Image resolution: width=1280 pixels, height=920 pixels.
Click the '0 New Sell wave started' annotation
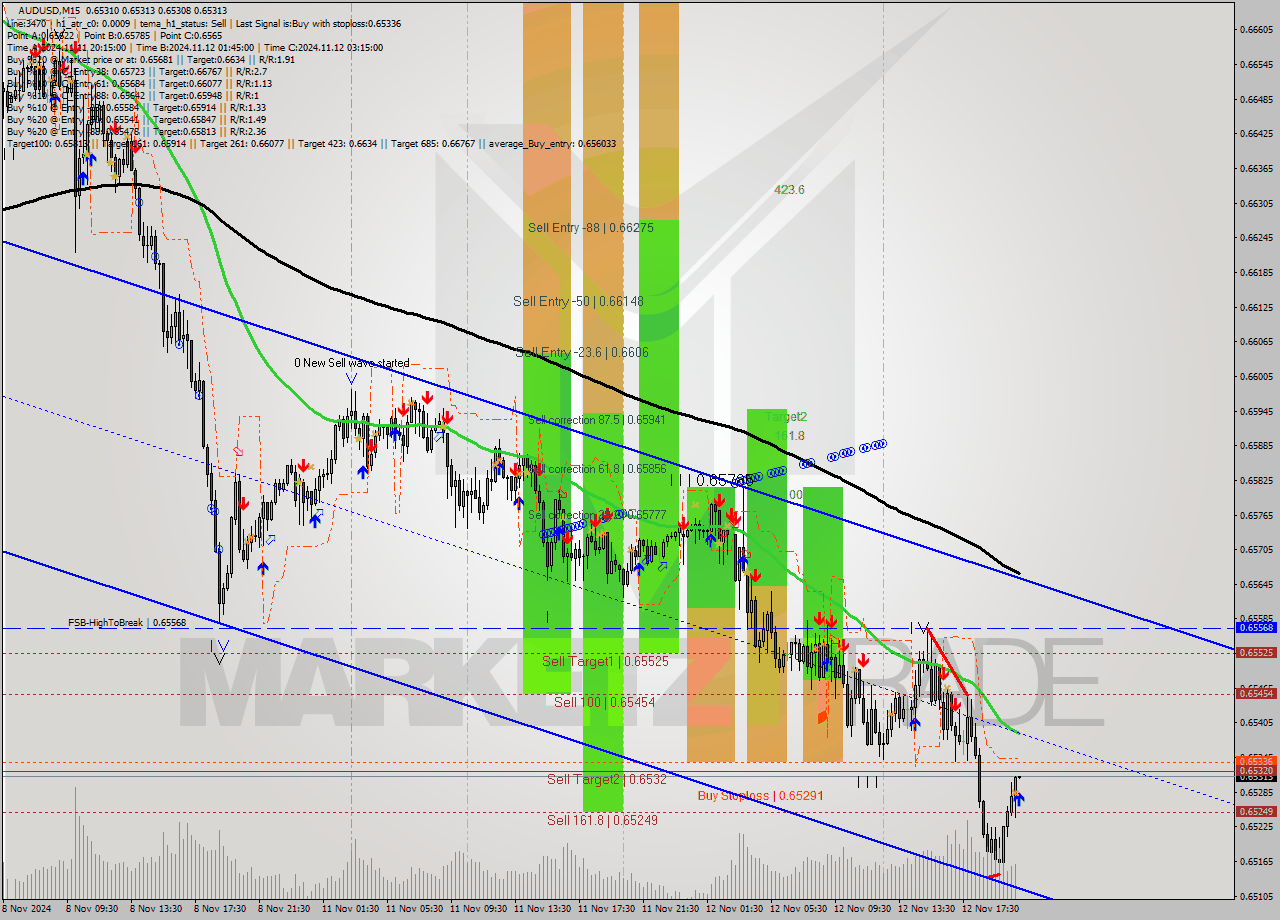[x=351, y=363]
